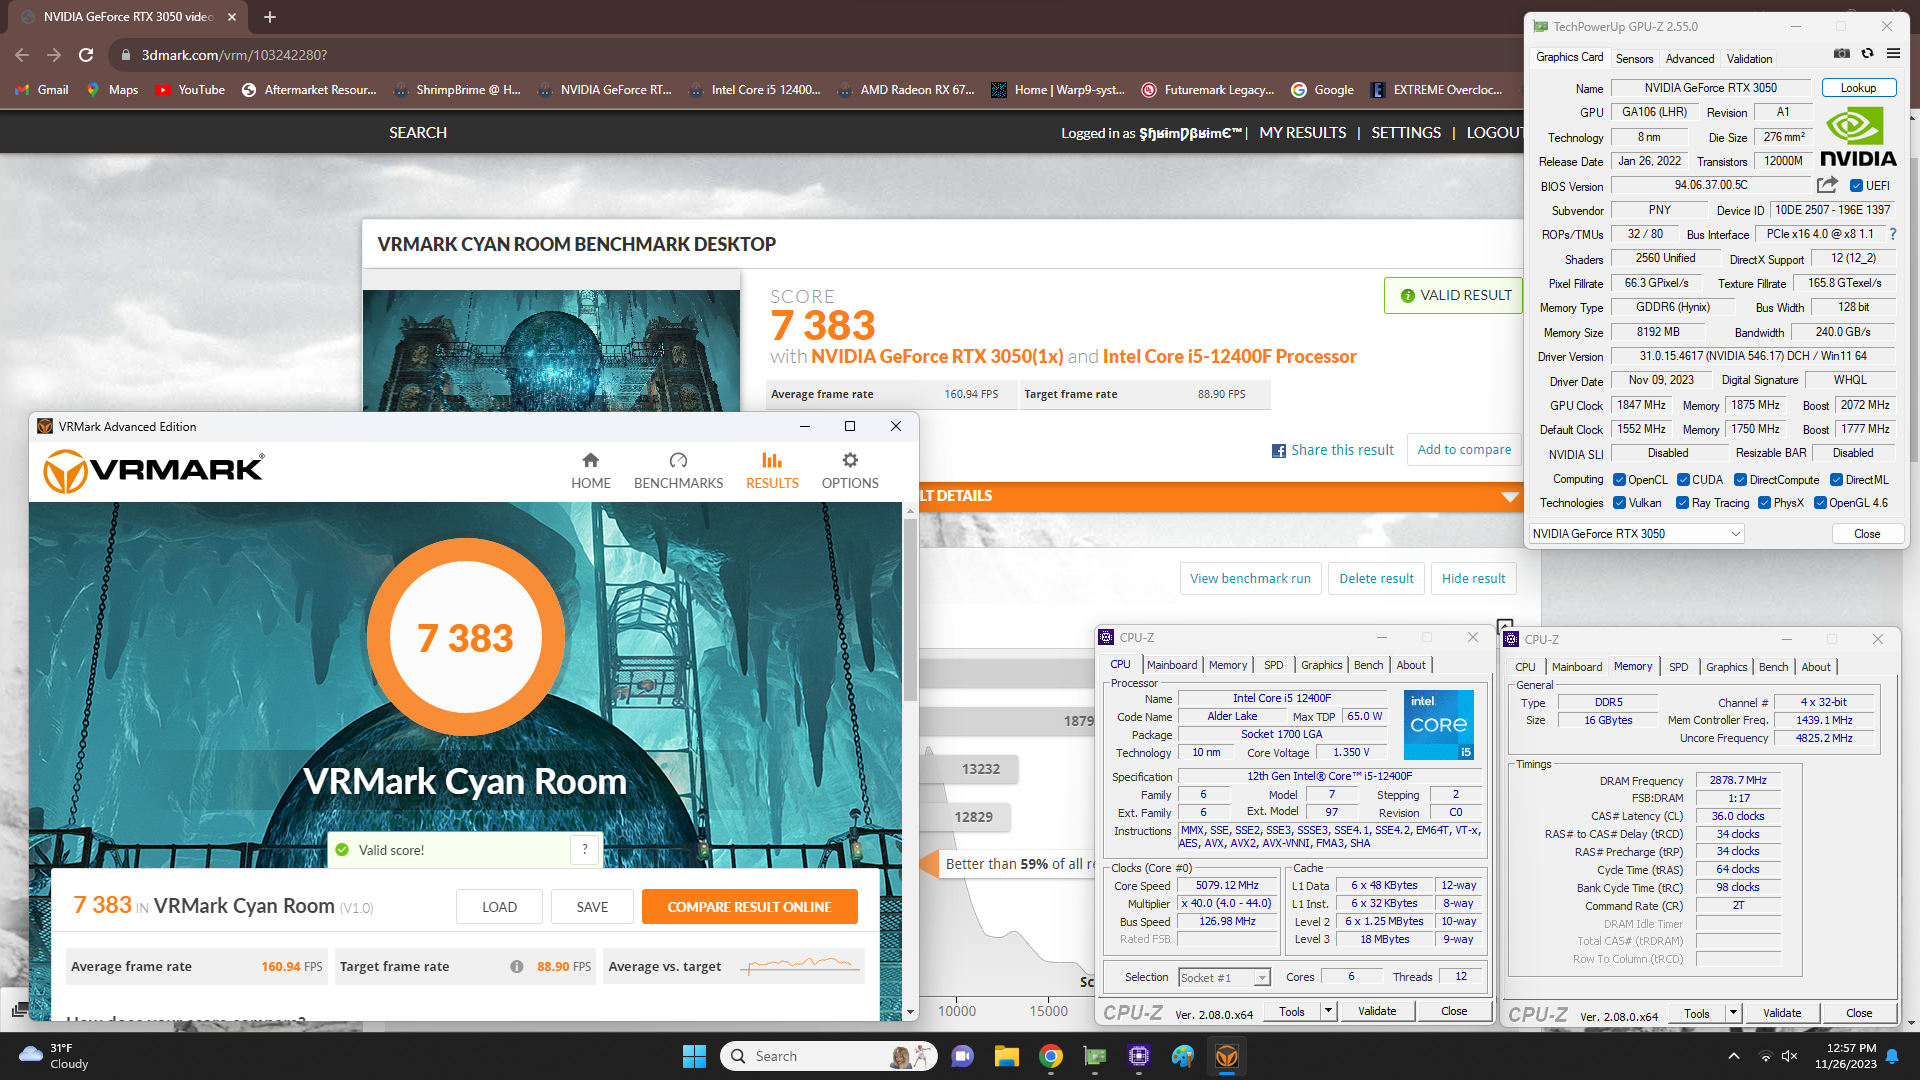Toggle the Ray Tracing checkbox
The width and height of the screenshot is (1920, 1080).
click(1682, 503)
